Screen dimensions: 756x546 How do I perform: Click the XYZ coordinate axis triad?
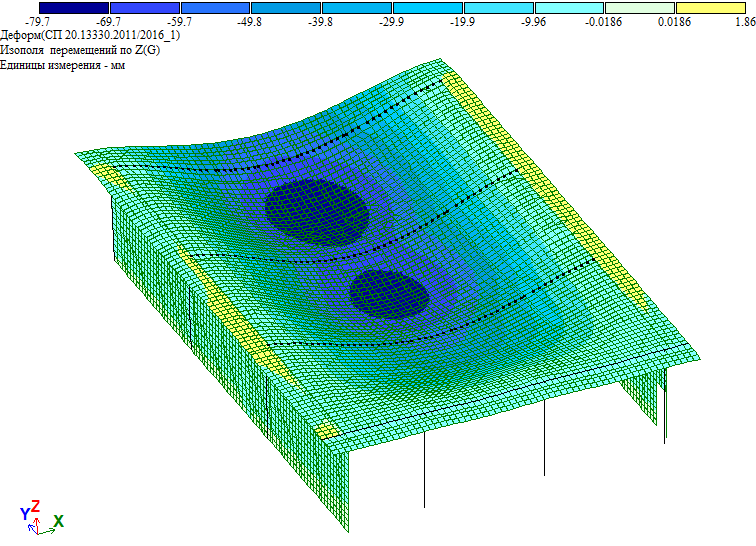coord(40,519)
